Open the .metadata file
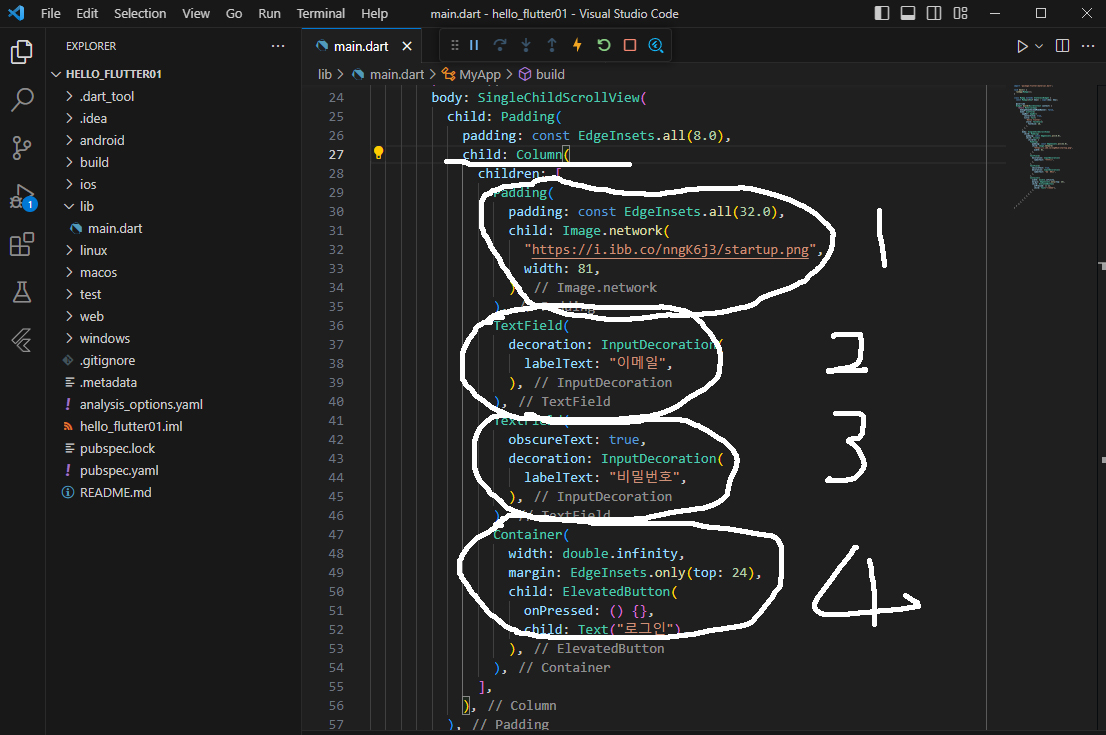 pyautogui.click(x=174, y=382)
